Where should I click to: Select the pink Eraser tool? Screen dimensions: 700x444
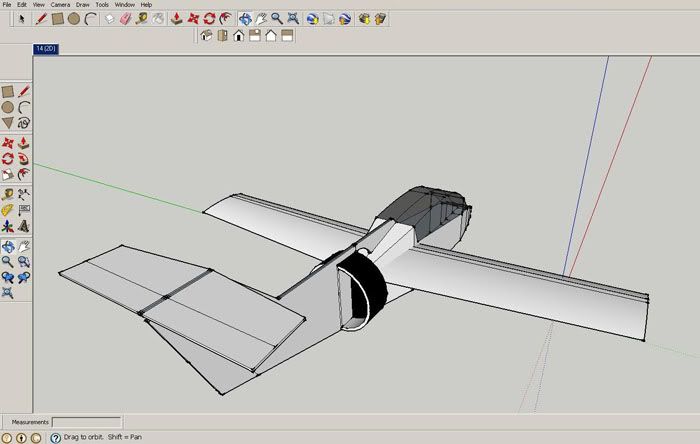[126, 19]
